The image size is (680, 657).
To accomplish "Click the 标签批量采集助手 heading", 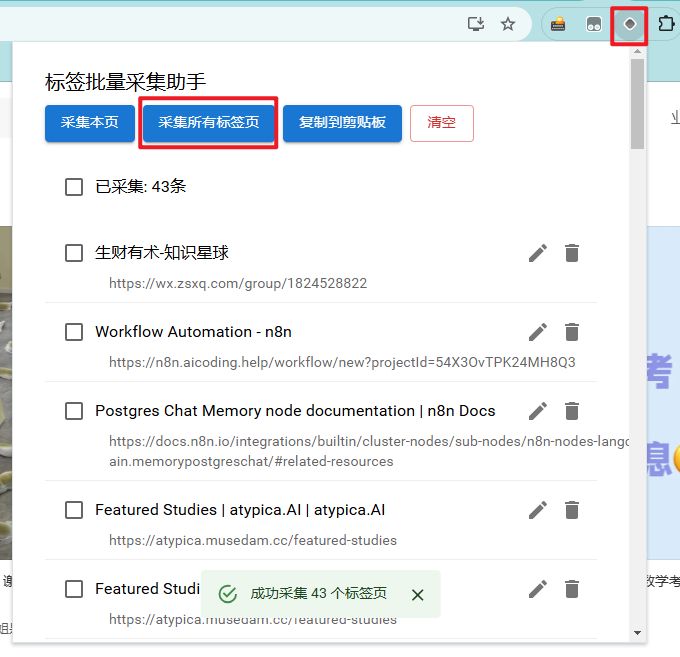I will [x=125, y=82].
